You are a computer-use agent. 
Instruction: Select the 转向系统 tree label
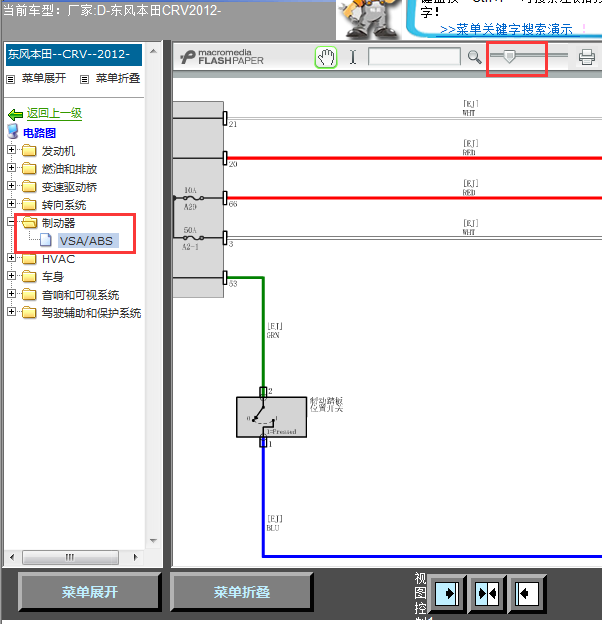tap(64, 205)
